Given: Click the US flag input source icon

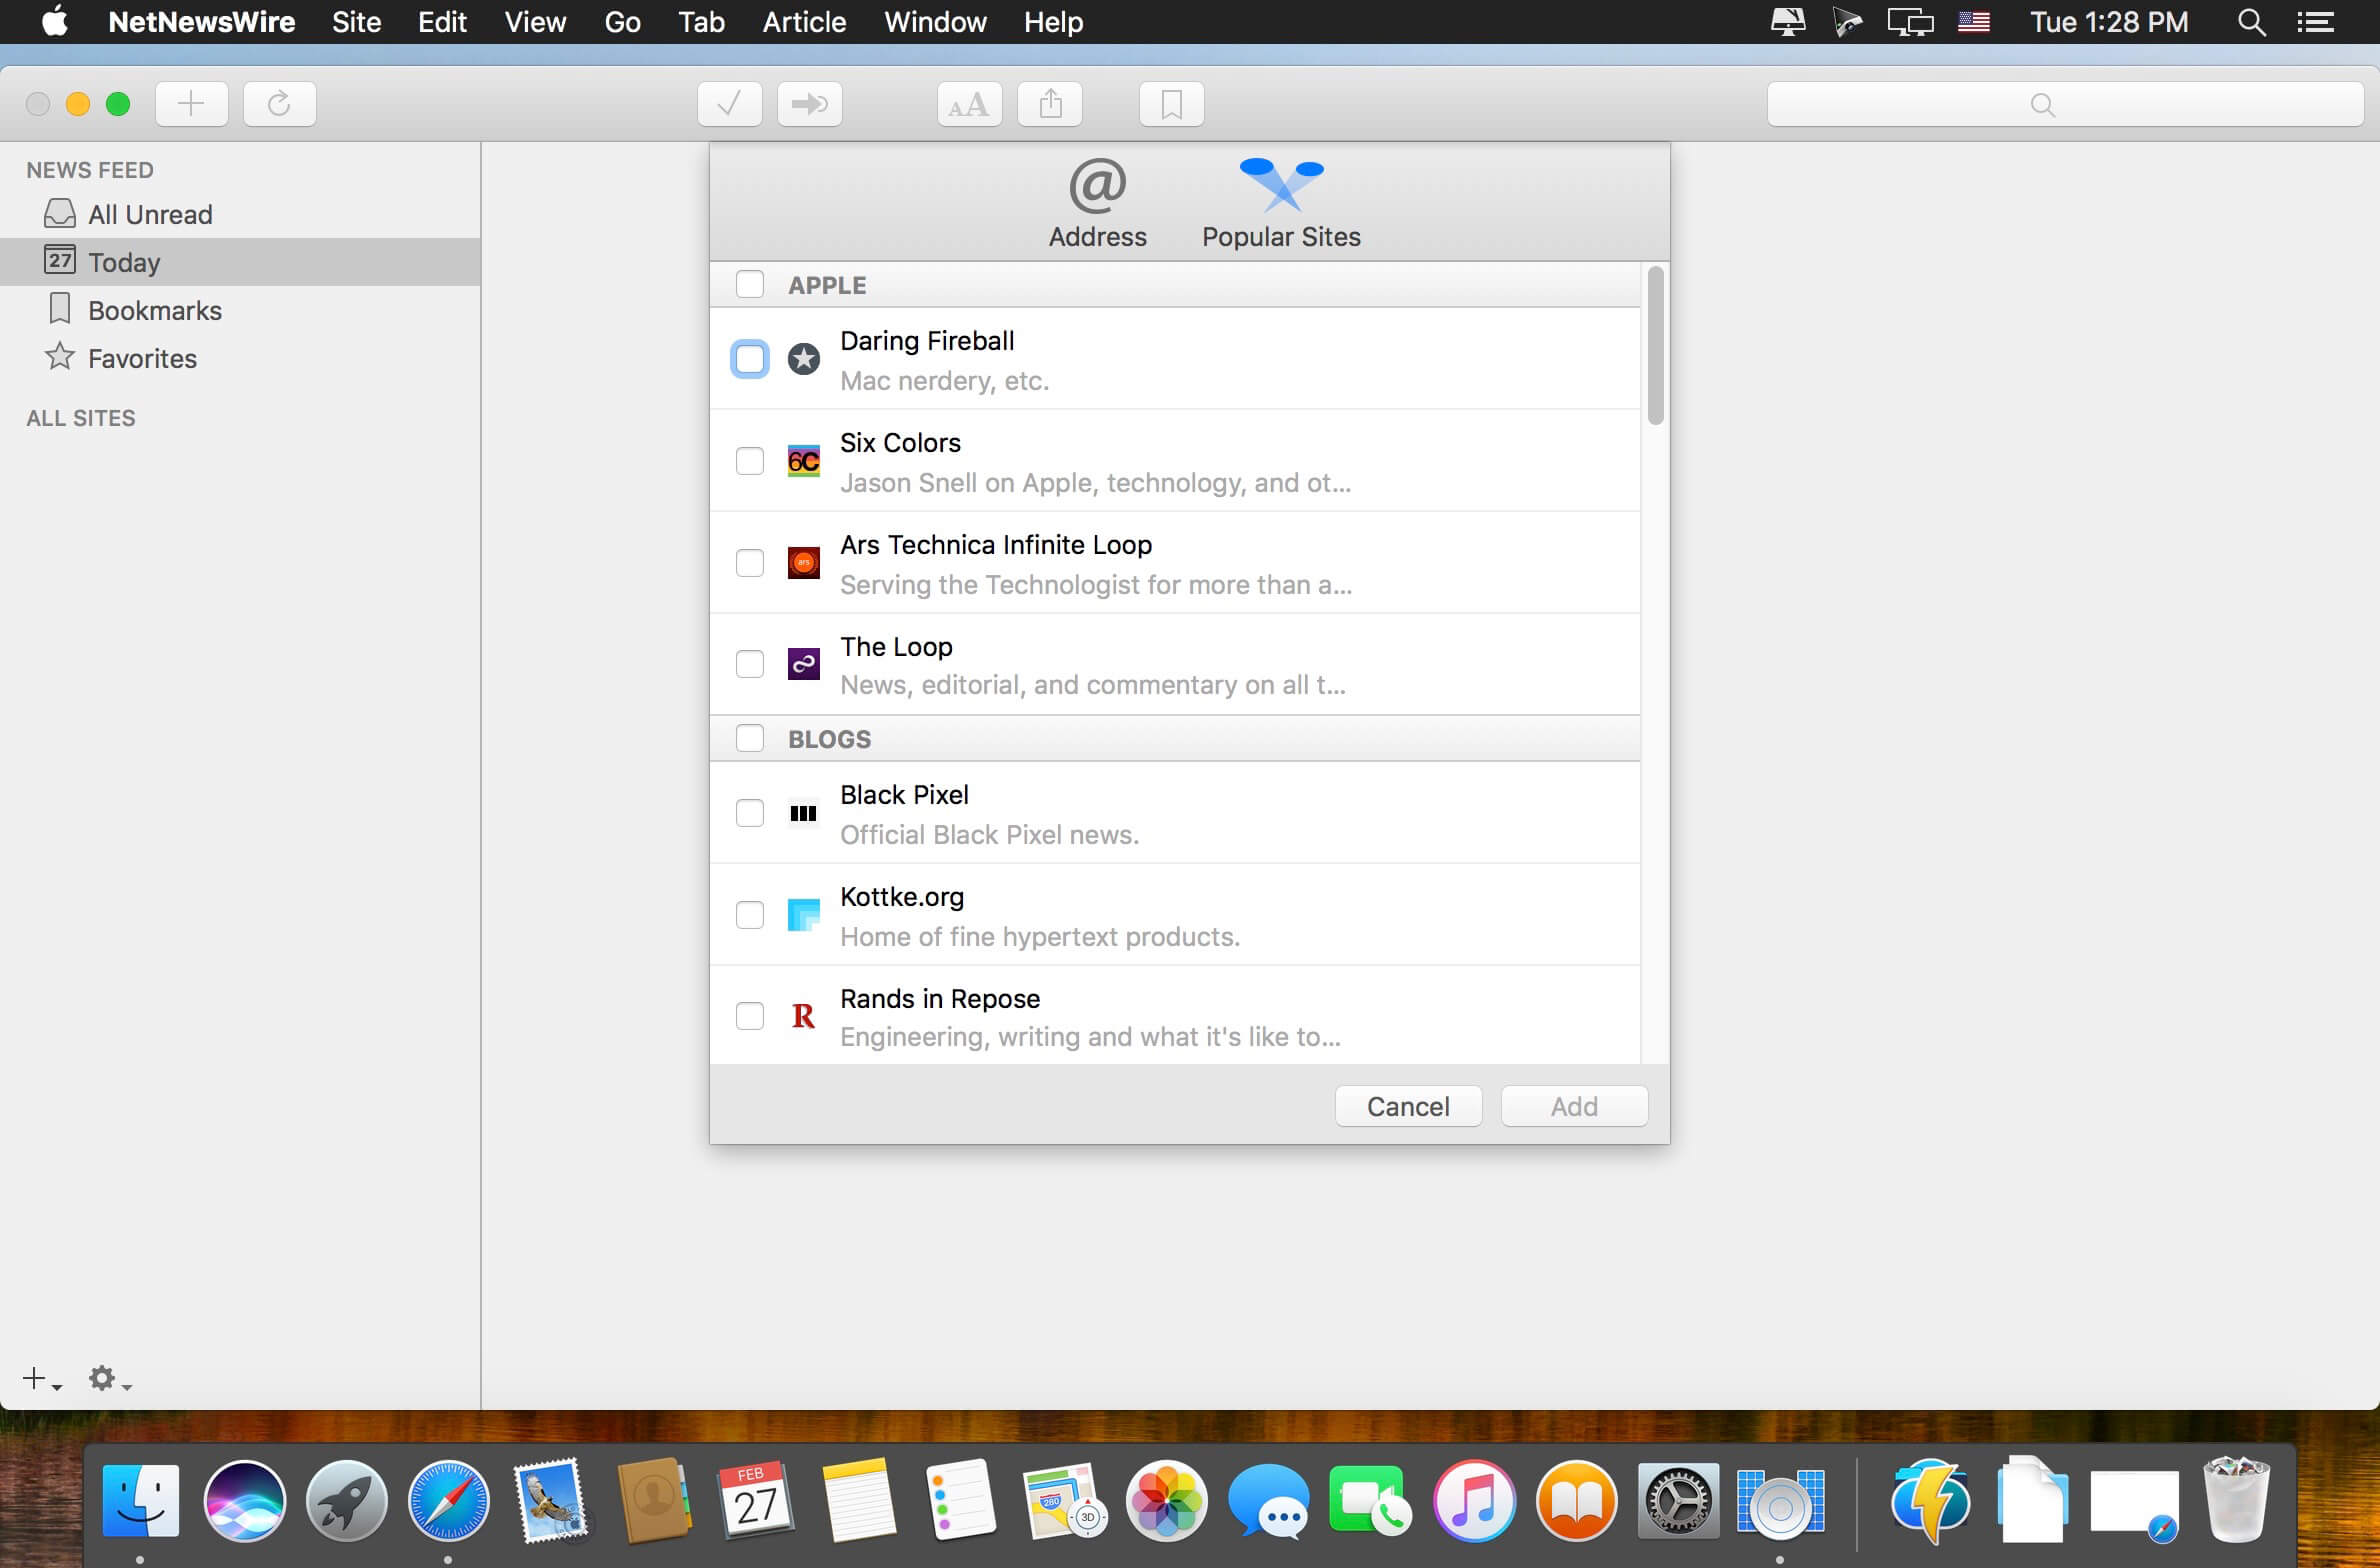Looking at the screenshot, I should [1974, 22].
